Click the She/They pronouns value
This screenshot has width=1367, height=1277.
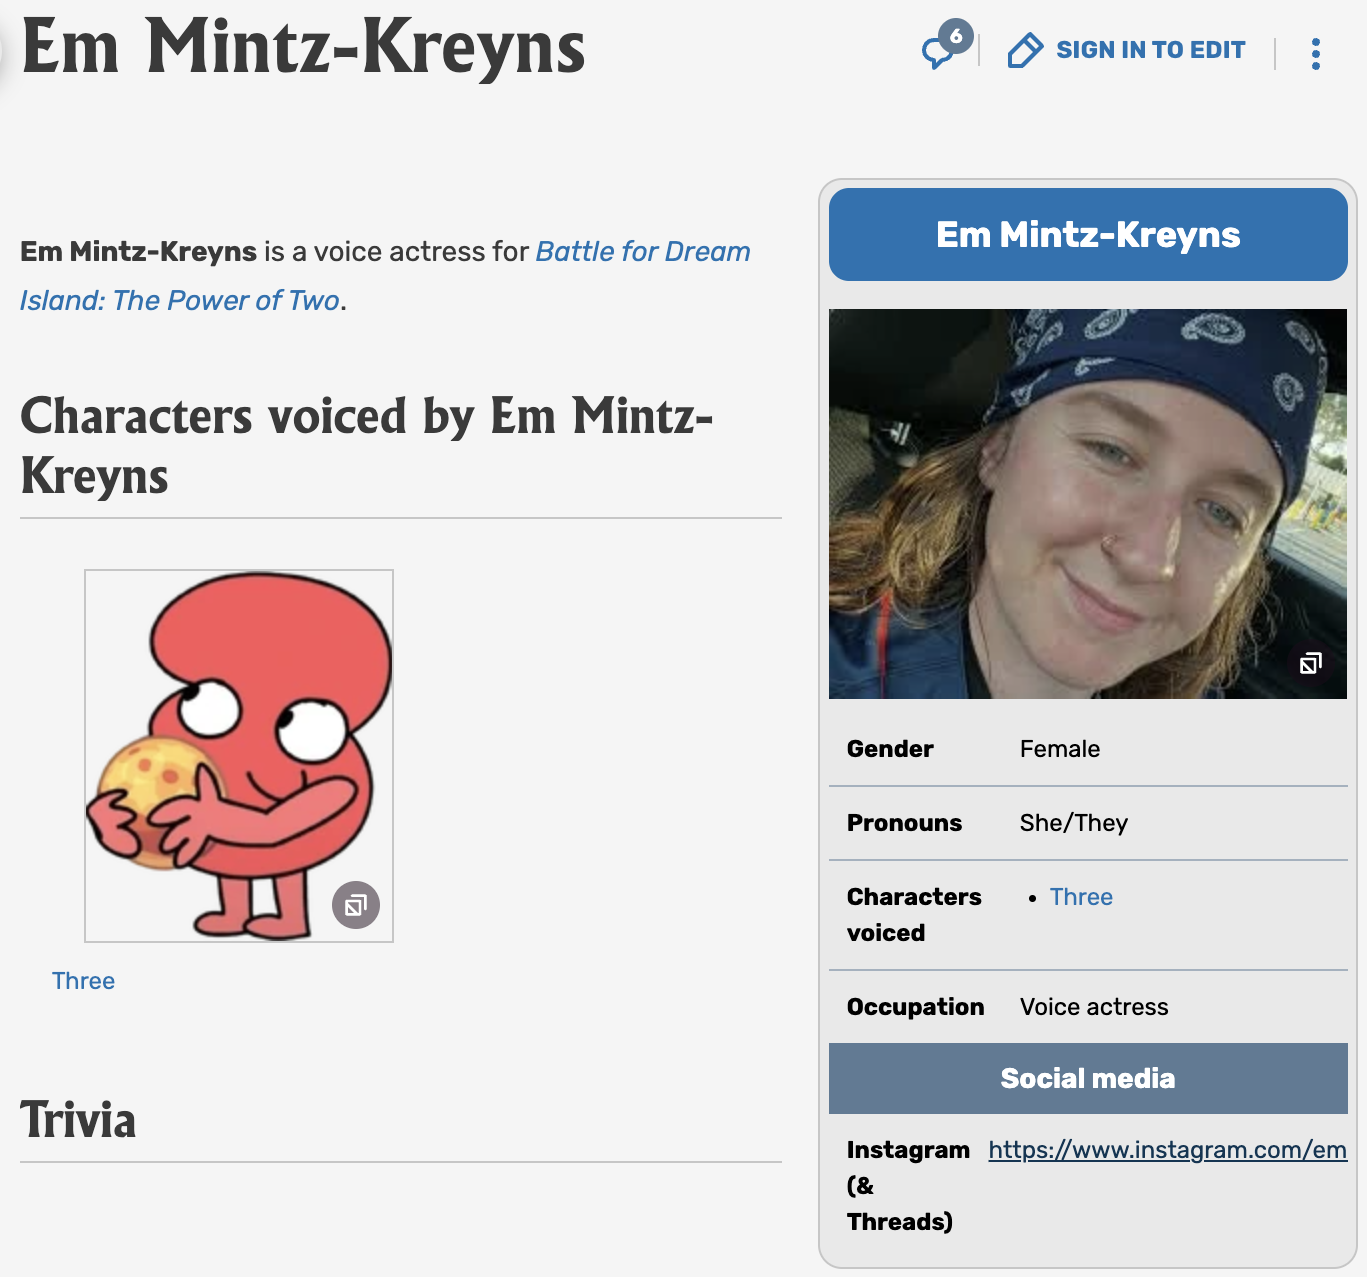[x=1074, y=823]
